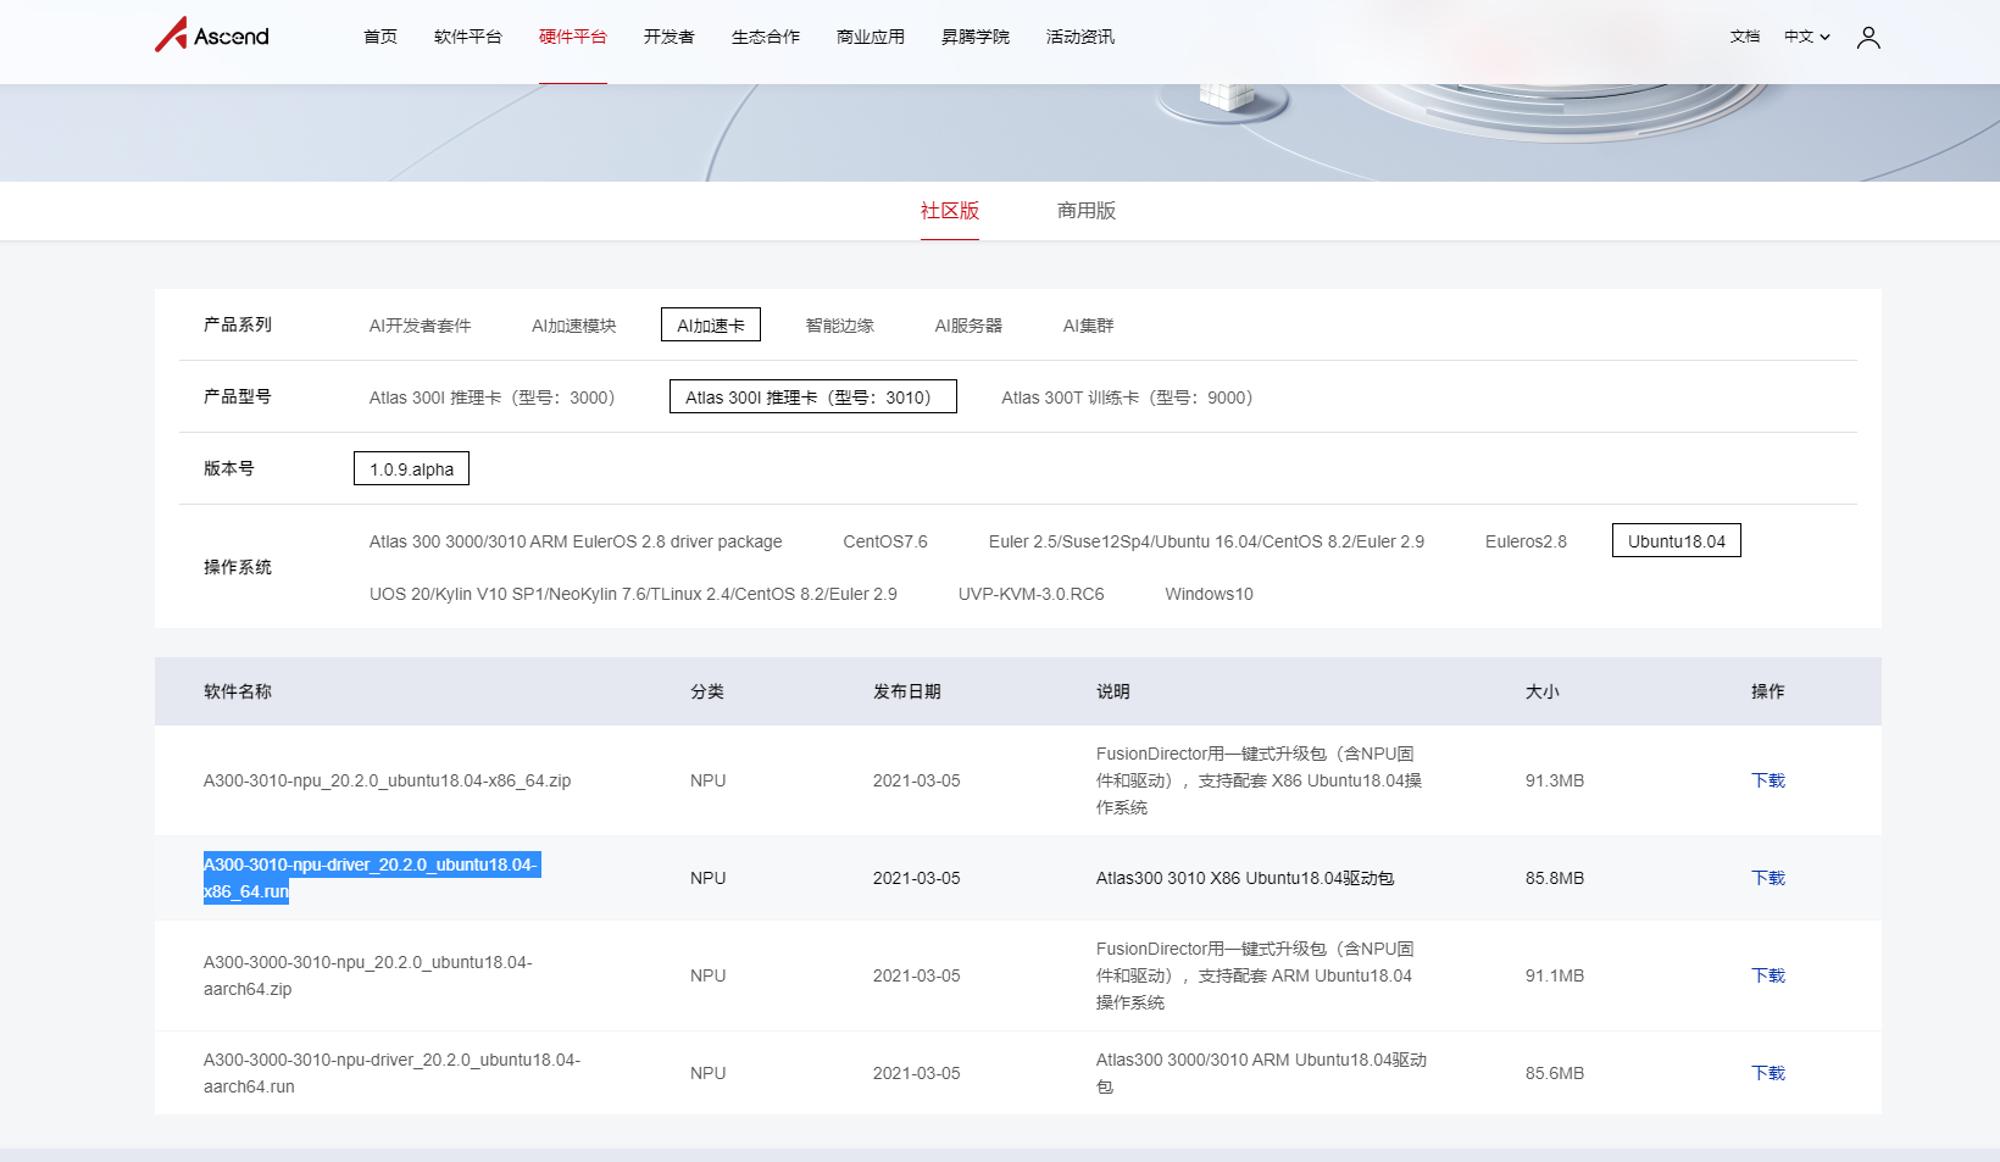This screenshot has height=1162, width=2000.
Task: Click the 发布日期 column header
Action: (x=907, y=691)
